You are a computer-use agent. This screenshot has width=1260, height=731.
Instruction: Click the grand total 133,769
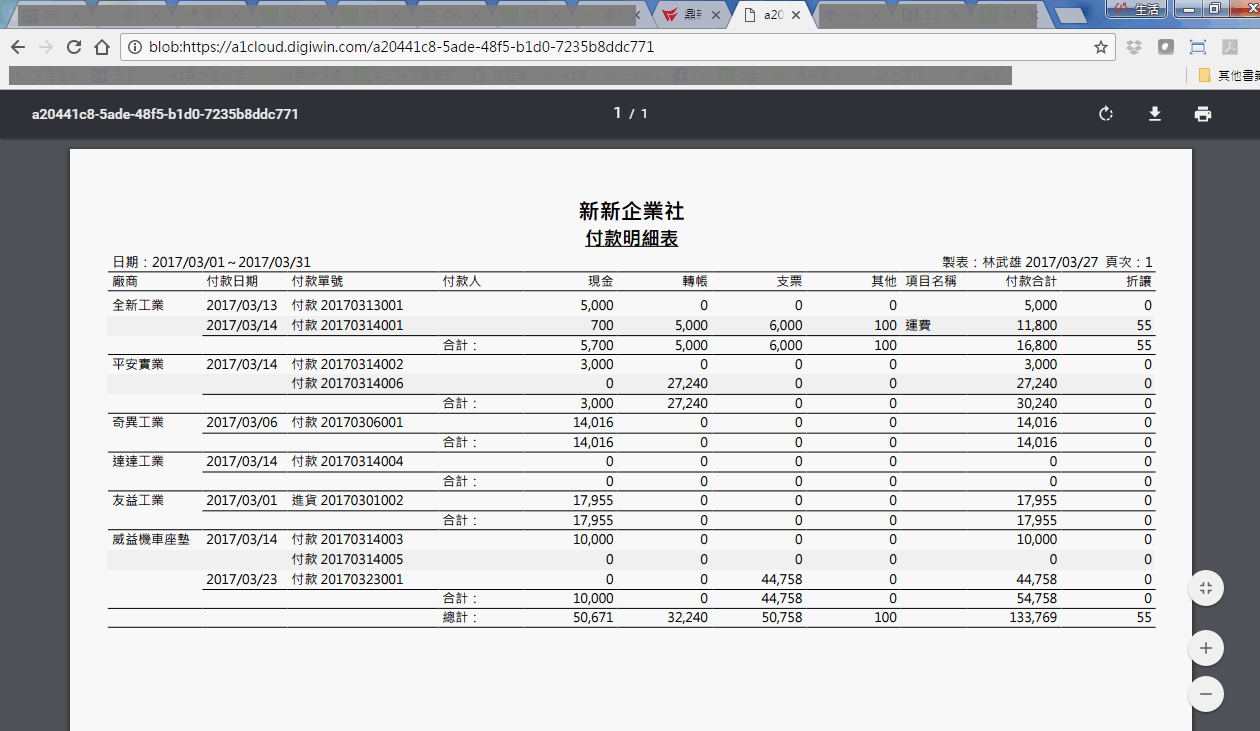(1032, 618)
